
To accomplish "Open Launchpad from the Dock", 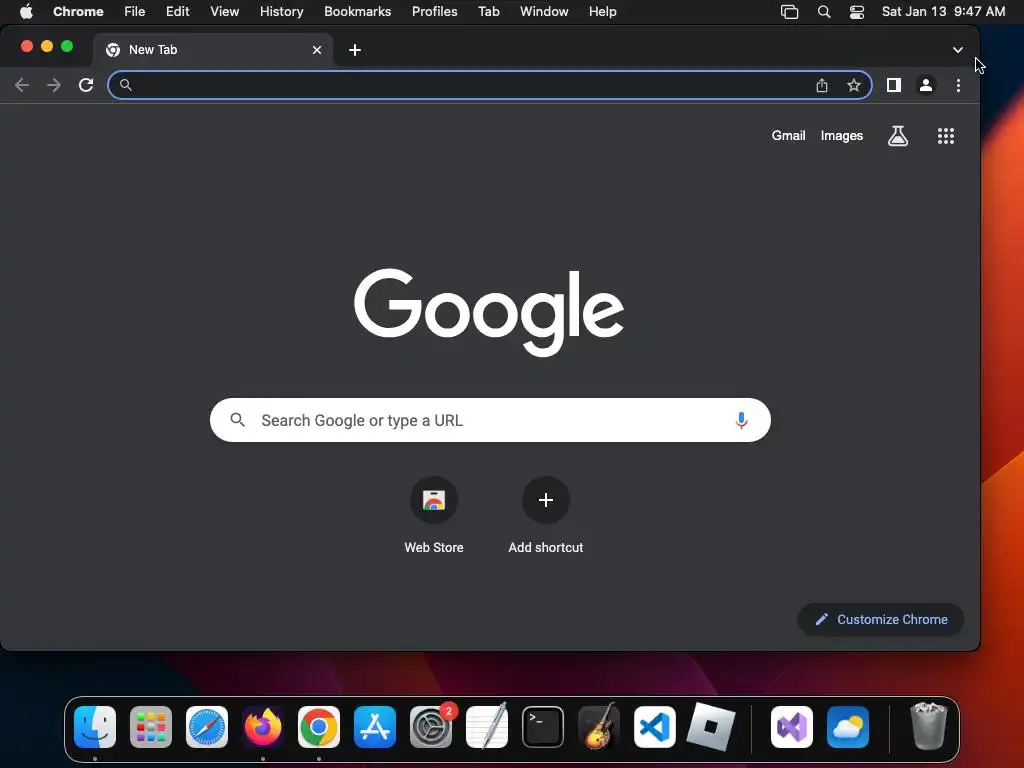I will [x=151, y=727].
